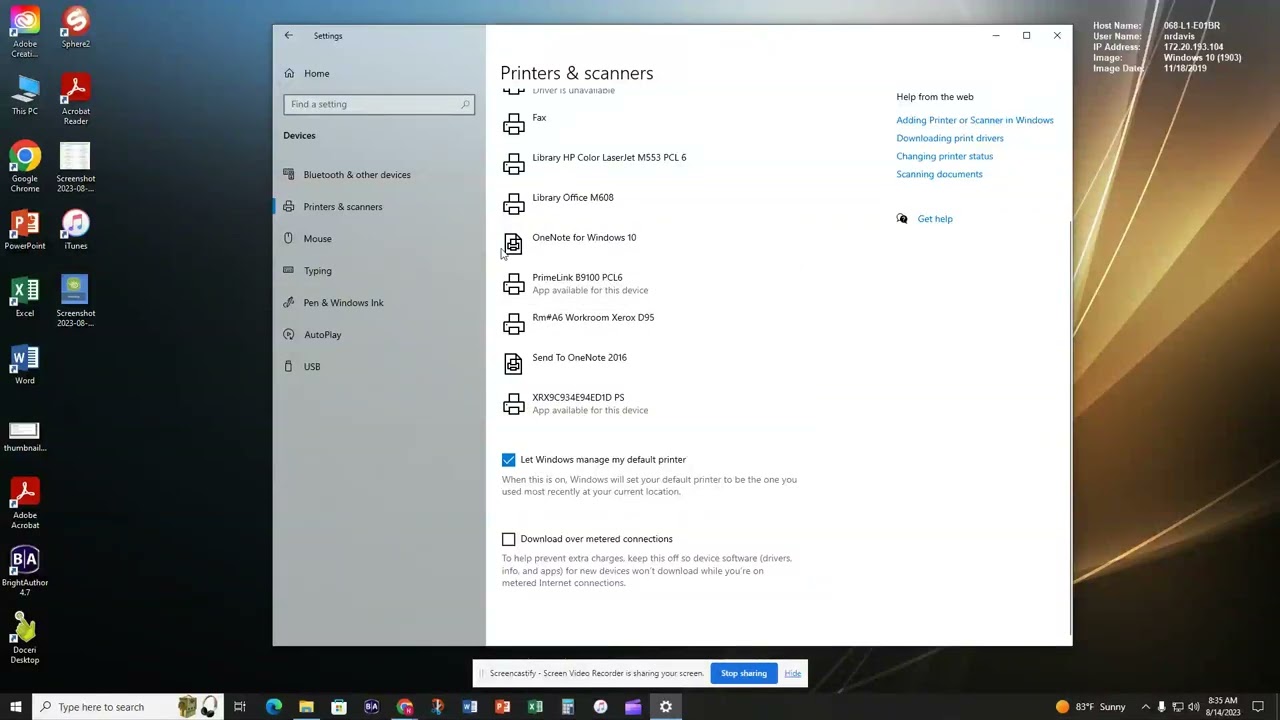Hide the Screencastify sharing notification
Image resolution: width=1280 pixels, height=720 pixels.
792,673
